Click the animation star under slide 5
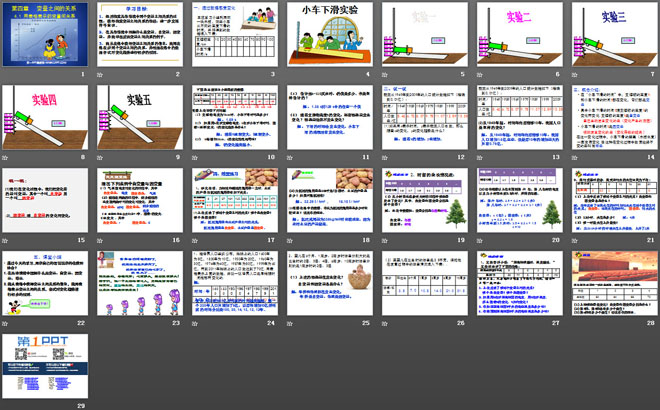Image resolution: width=660 pixels, height=410 pixels. pos(385,75)
